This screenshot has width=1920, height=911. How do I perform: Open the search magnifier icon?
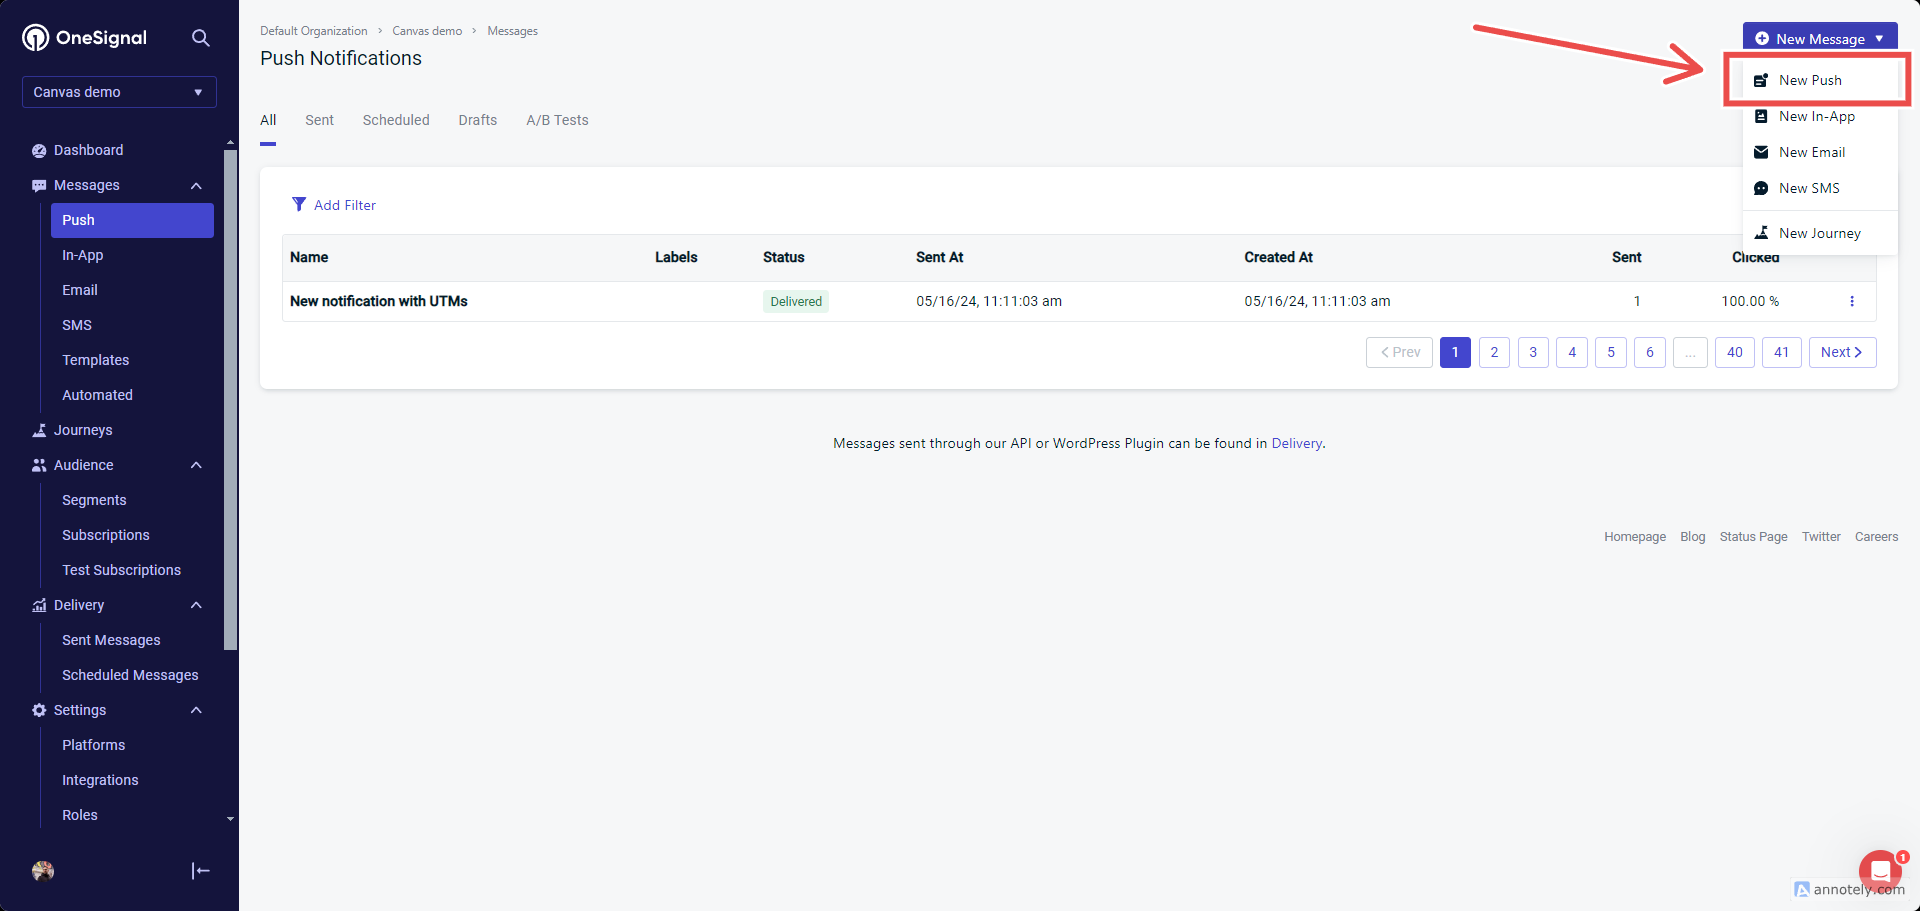pos(201,38)
